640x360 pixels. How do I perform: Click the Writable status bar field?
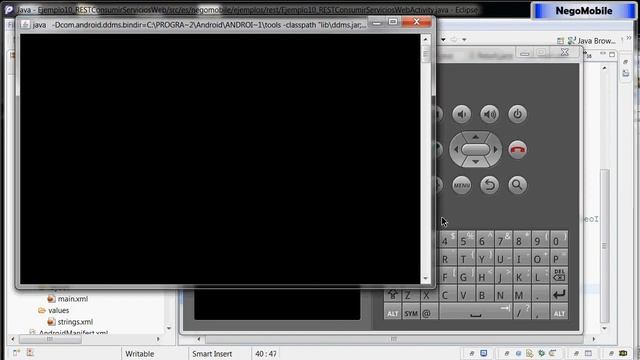(140, 354)
